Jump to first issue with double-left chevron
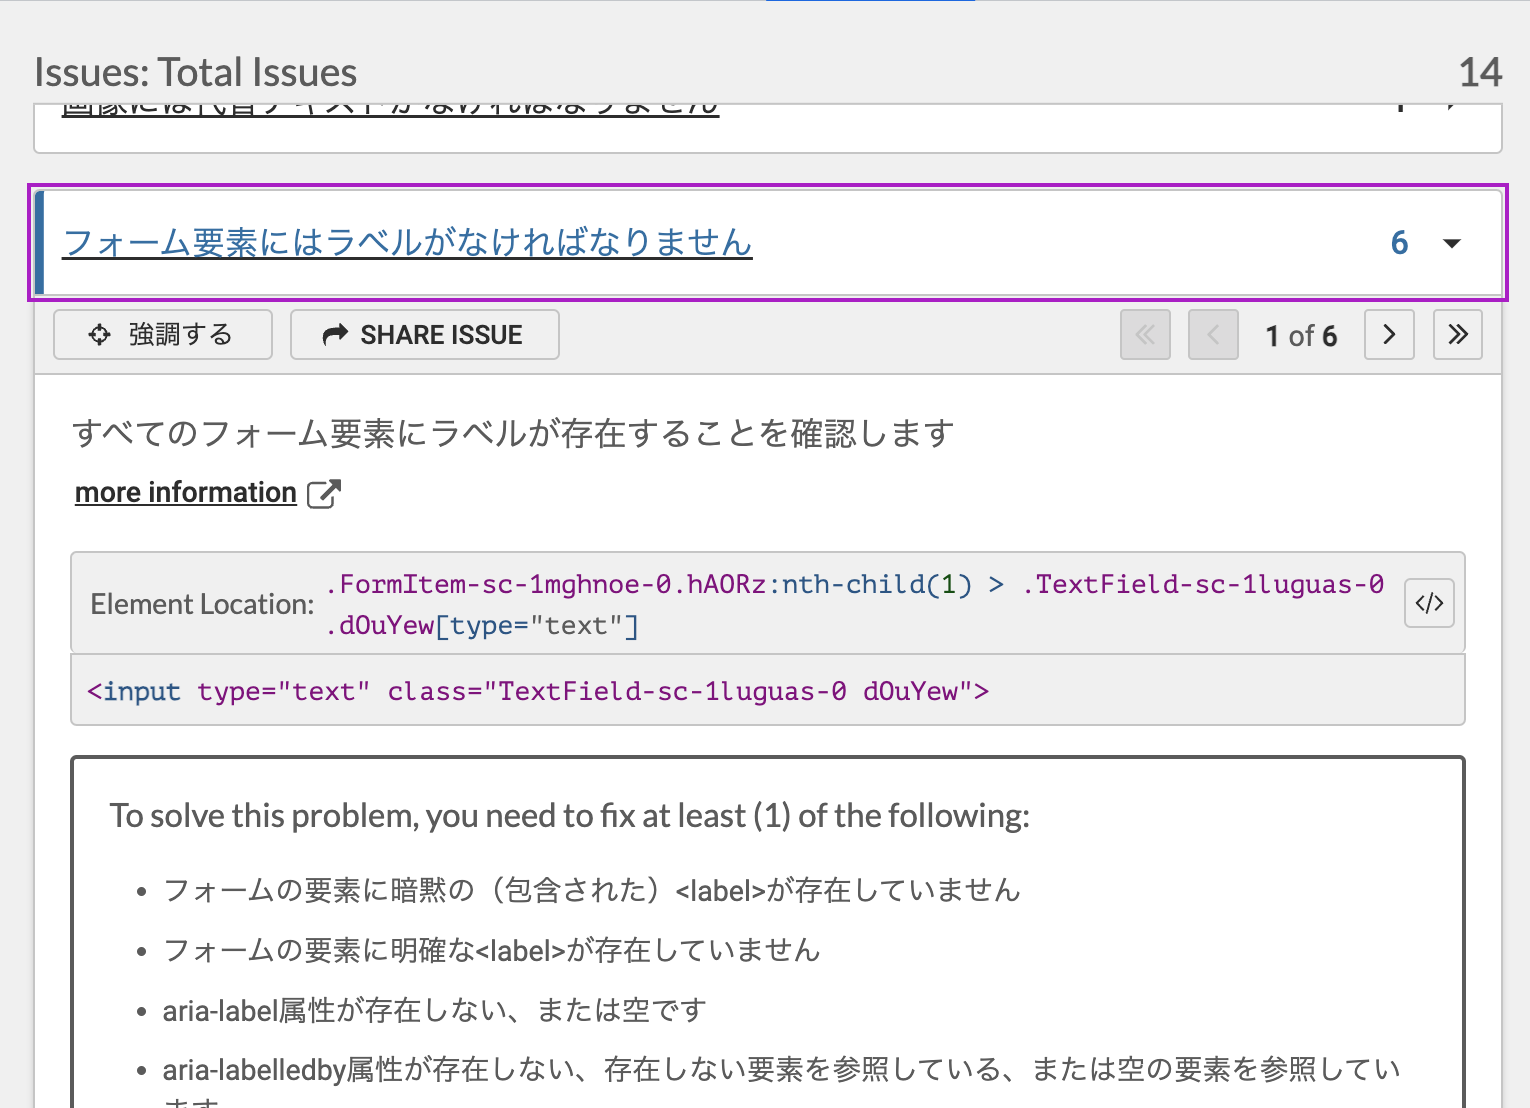The height and width of the screenshot is (1108, 1530). point(1145,334)
